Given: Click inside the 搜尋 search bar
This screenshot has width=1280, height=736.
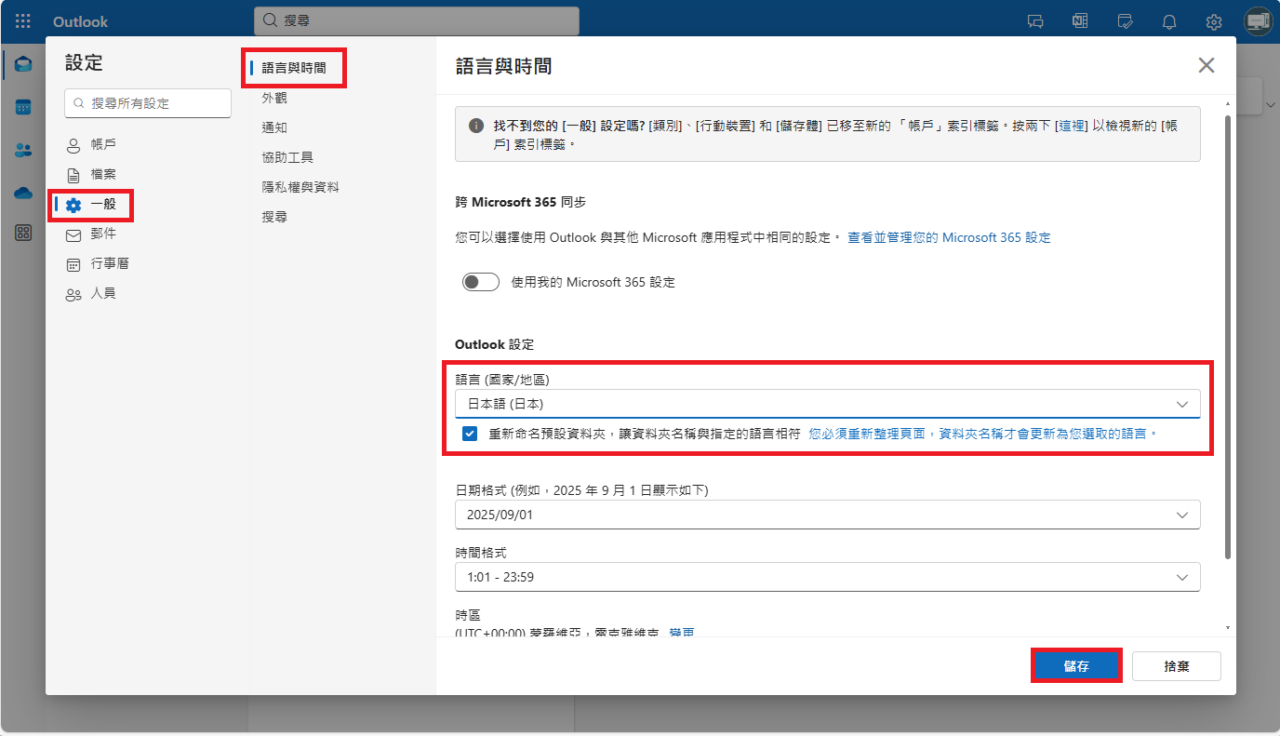Looking at the screenshot, I should (416, 21).
